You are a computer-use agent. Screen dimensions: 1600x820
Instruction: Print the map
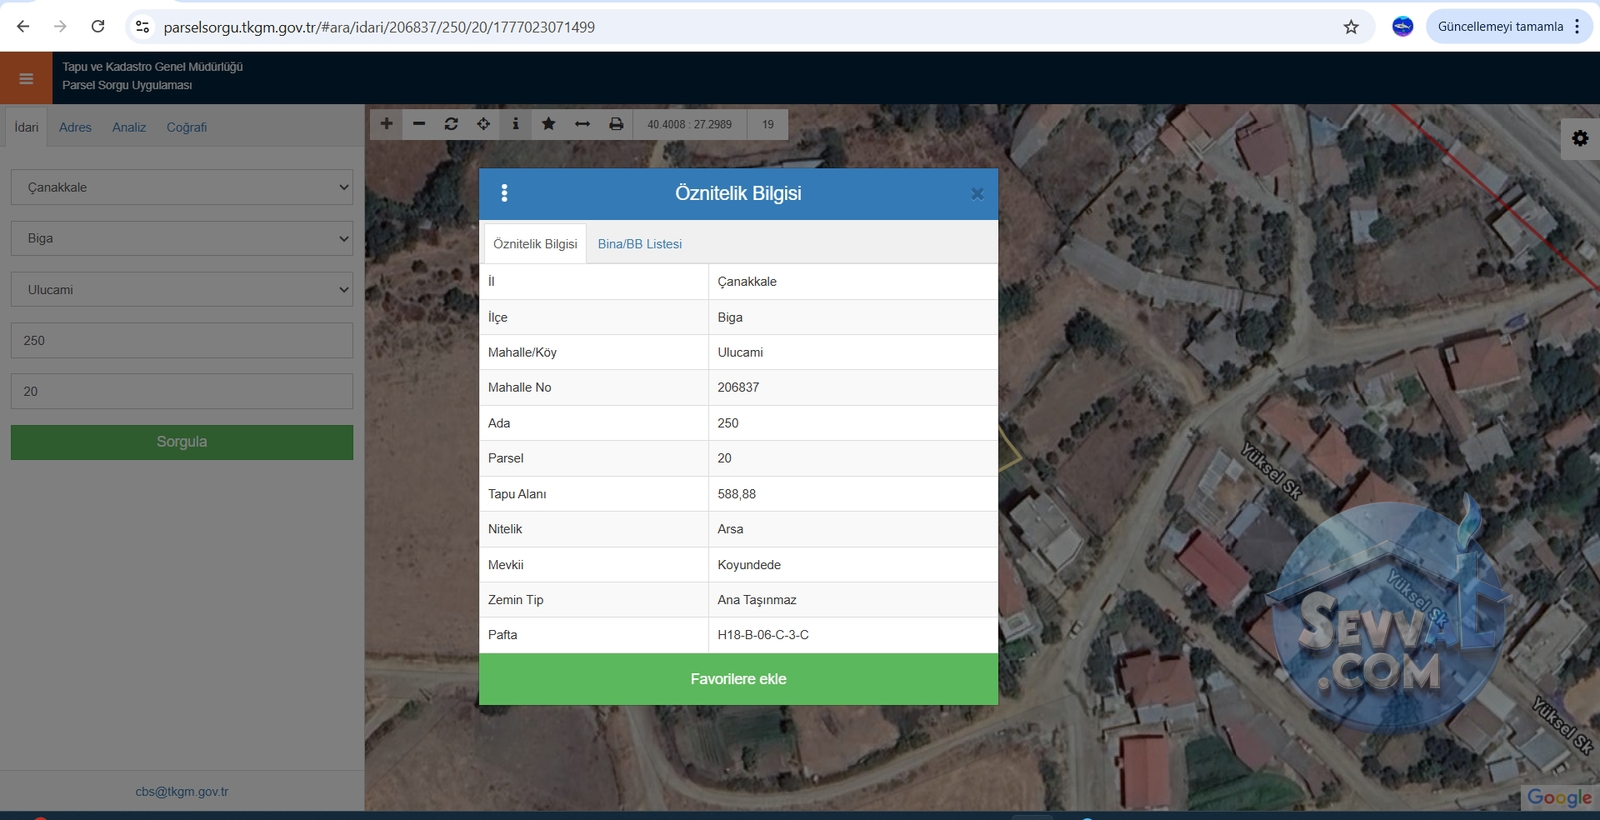(x=616, y=124)
